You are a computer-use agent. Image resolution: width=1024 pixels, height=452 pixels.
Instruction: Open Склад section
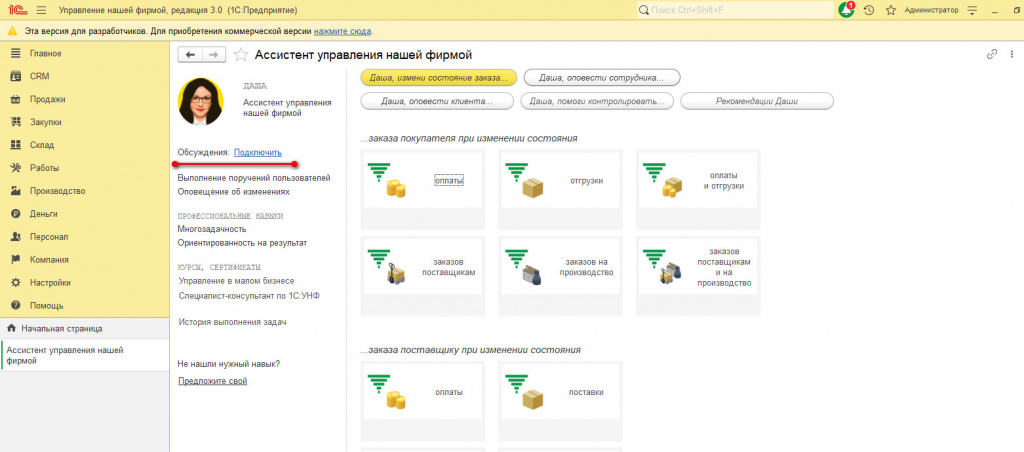(x=42, y=145)
